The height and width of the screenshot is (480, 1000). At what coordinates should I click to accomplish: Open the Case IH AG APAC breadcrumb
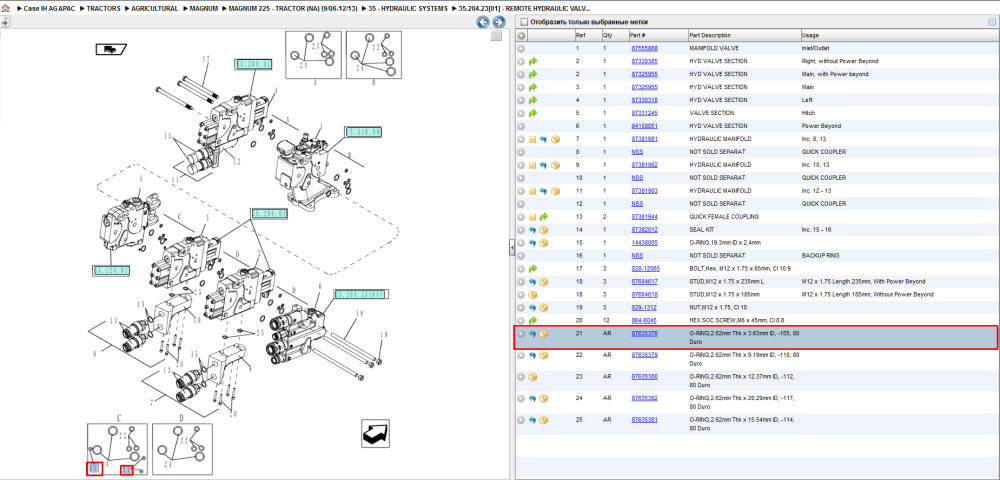click(50, 9)
